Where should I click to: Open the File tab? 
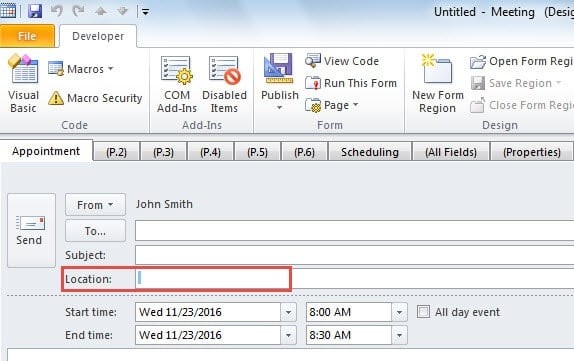27,36
